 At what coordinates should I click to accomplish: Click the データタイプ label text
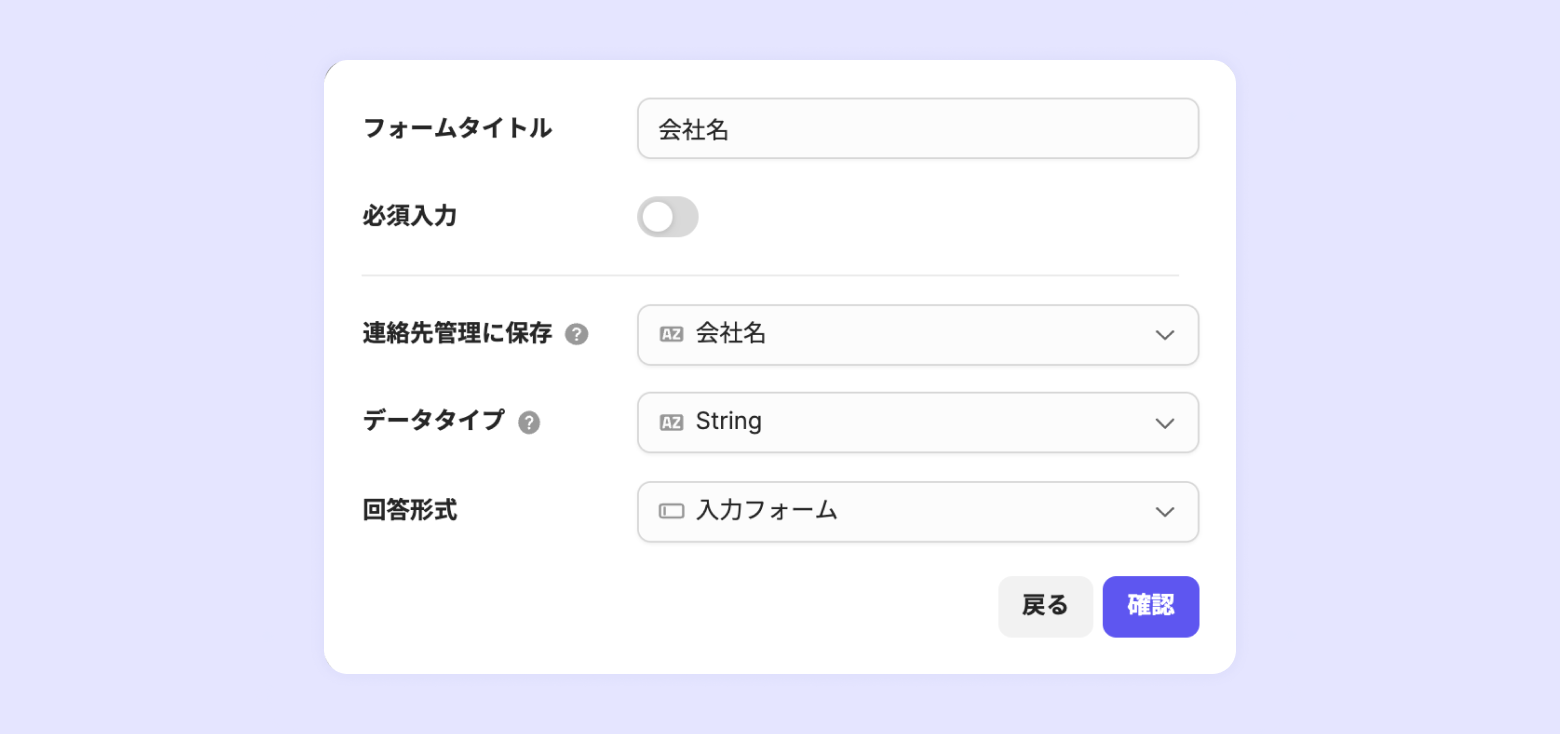click(433, 421)
